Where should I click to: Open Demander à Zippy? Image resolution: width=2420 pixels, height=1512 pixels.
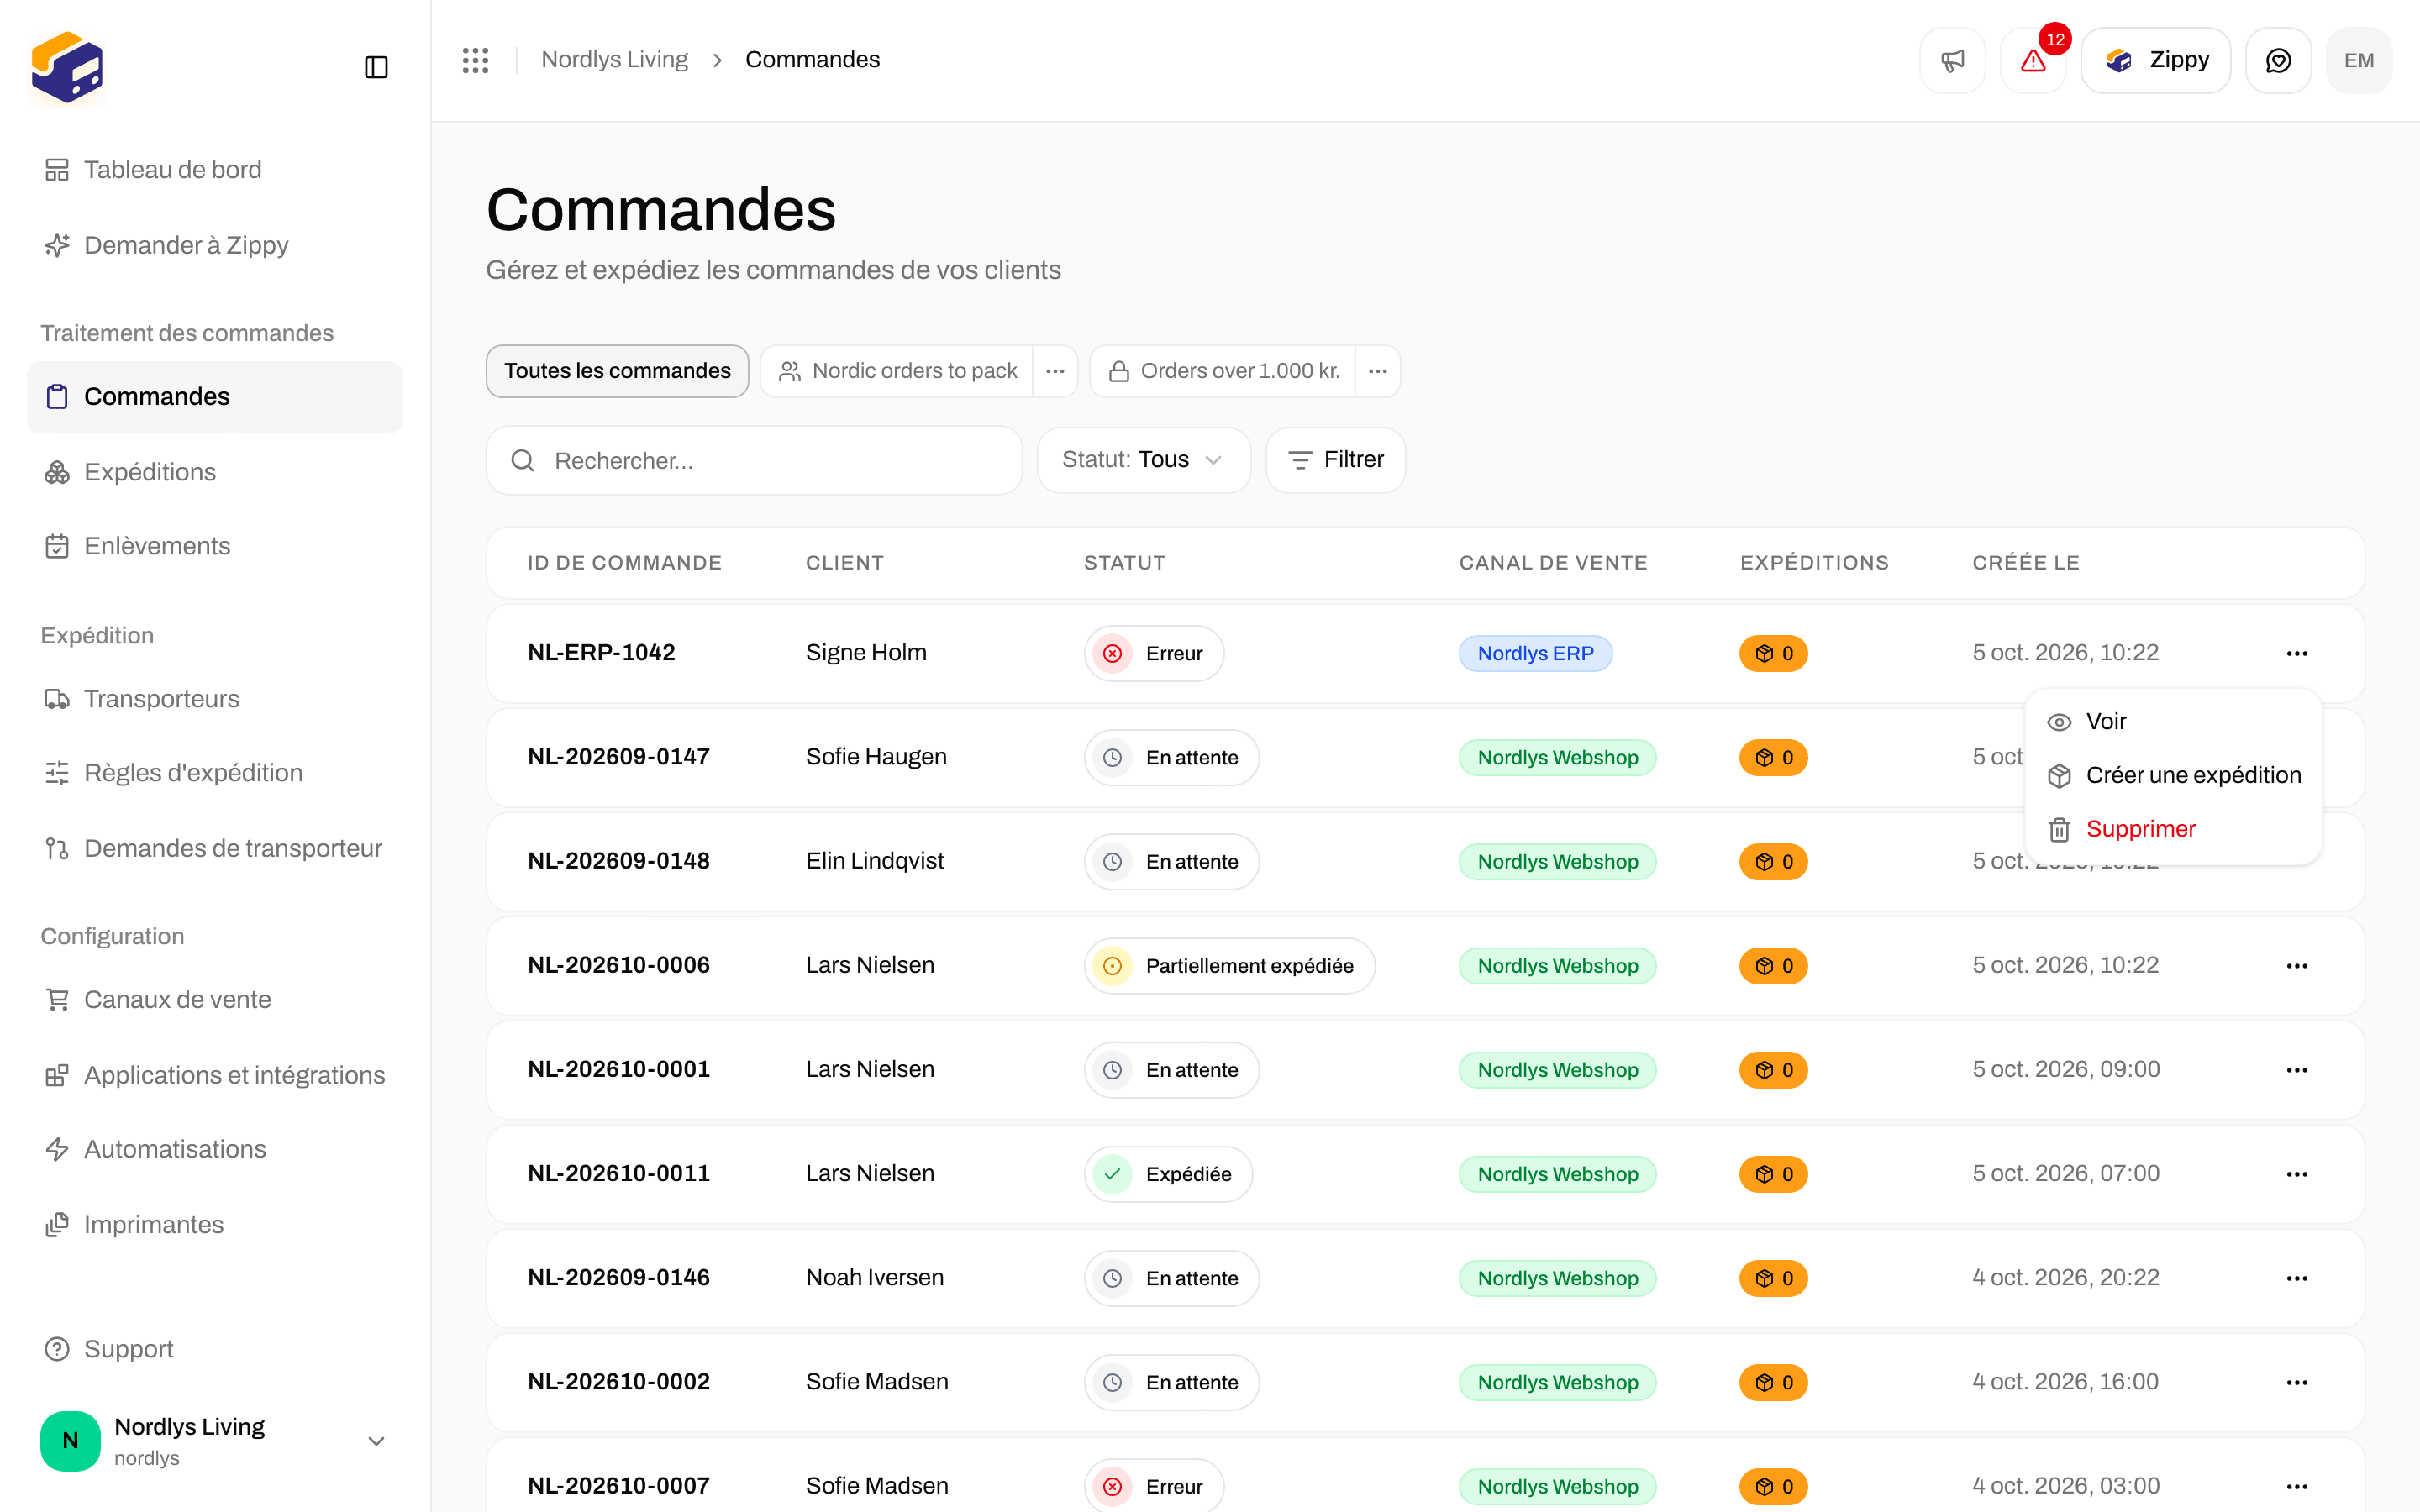215,245
